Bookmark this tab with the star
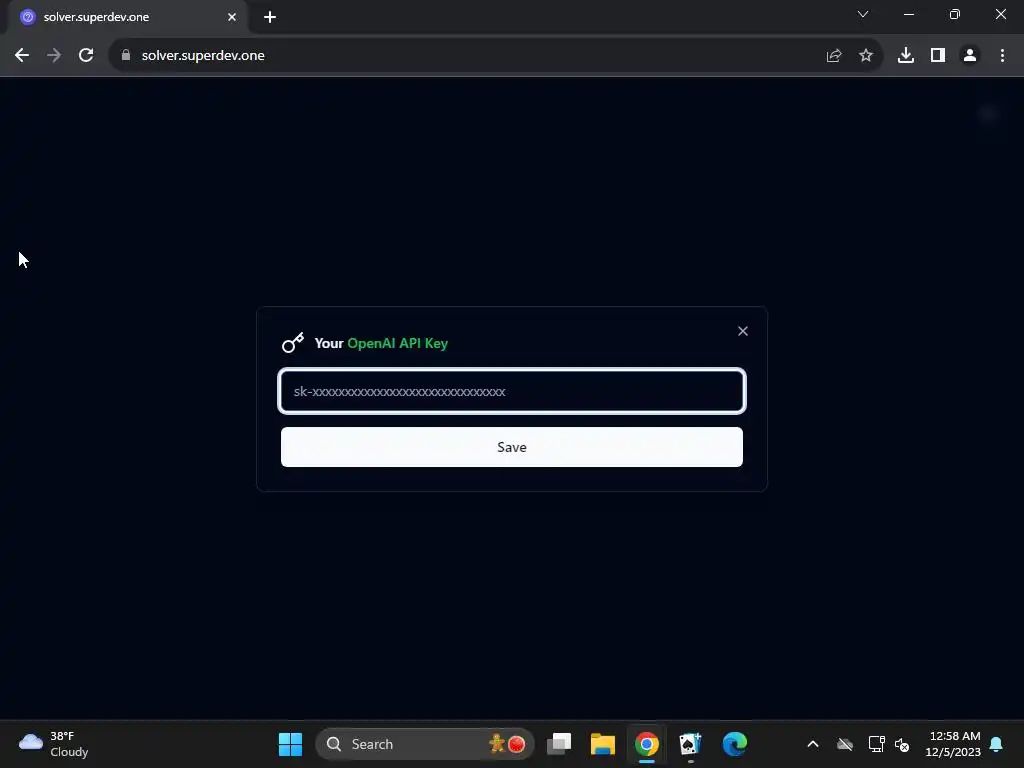 click(x=866, y=56)
